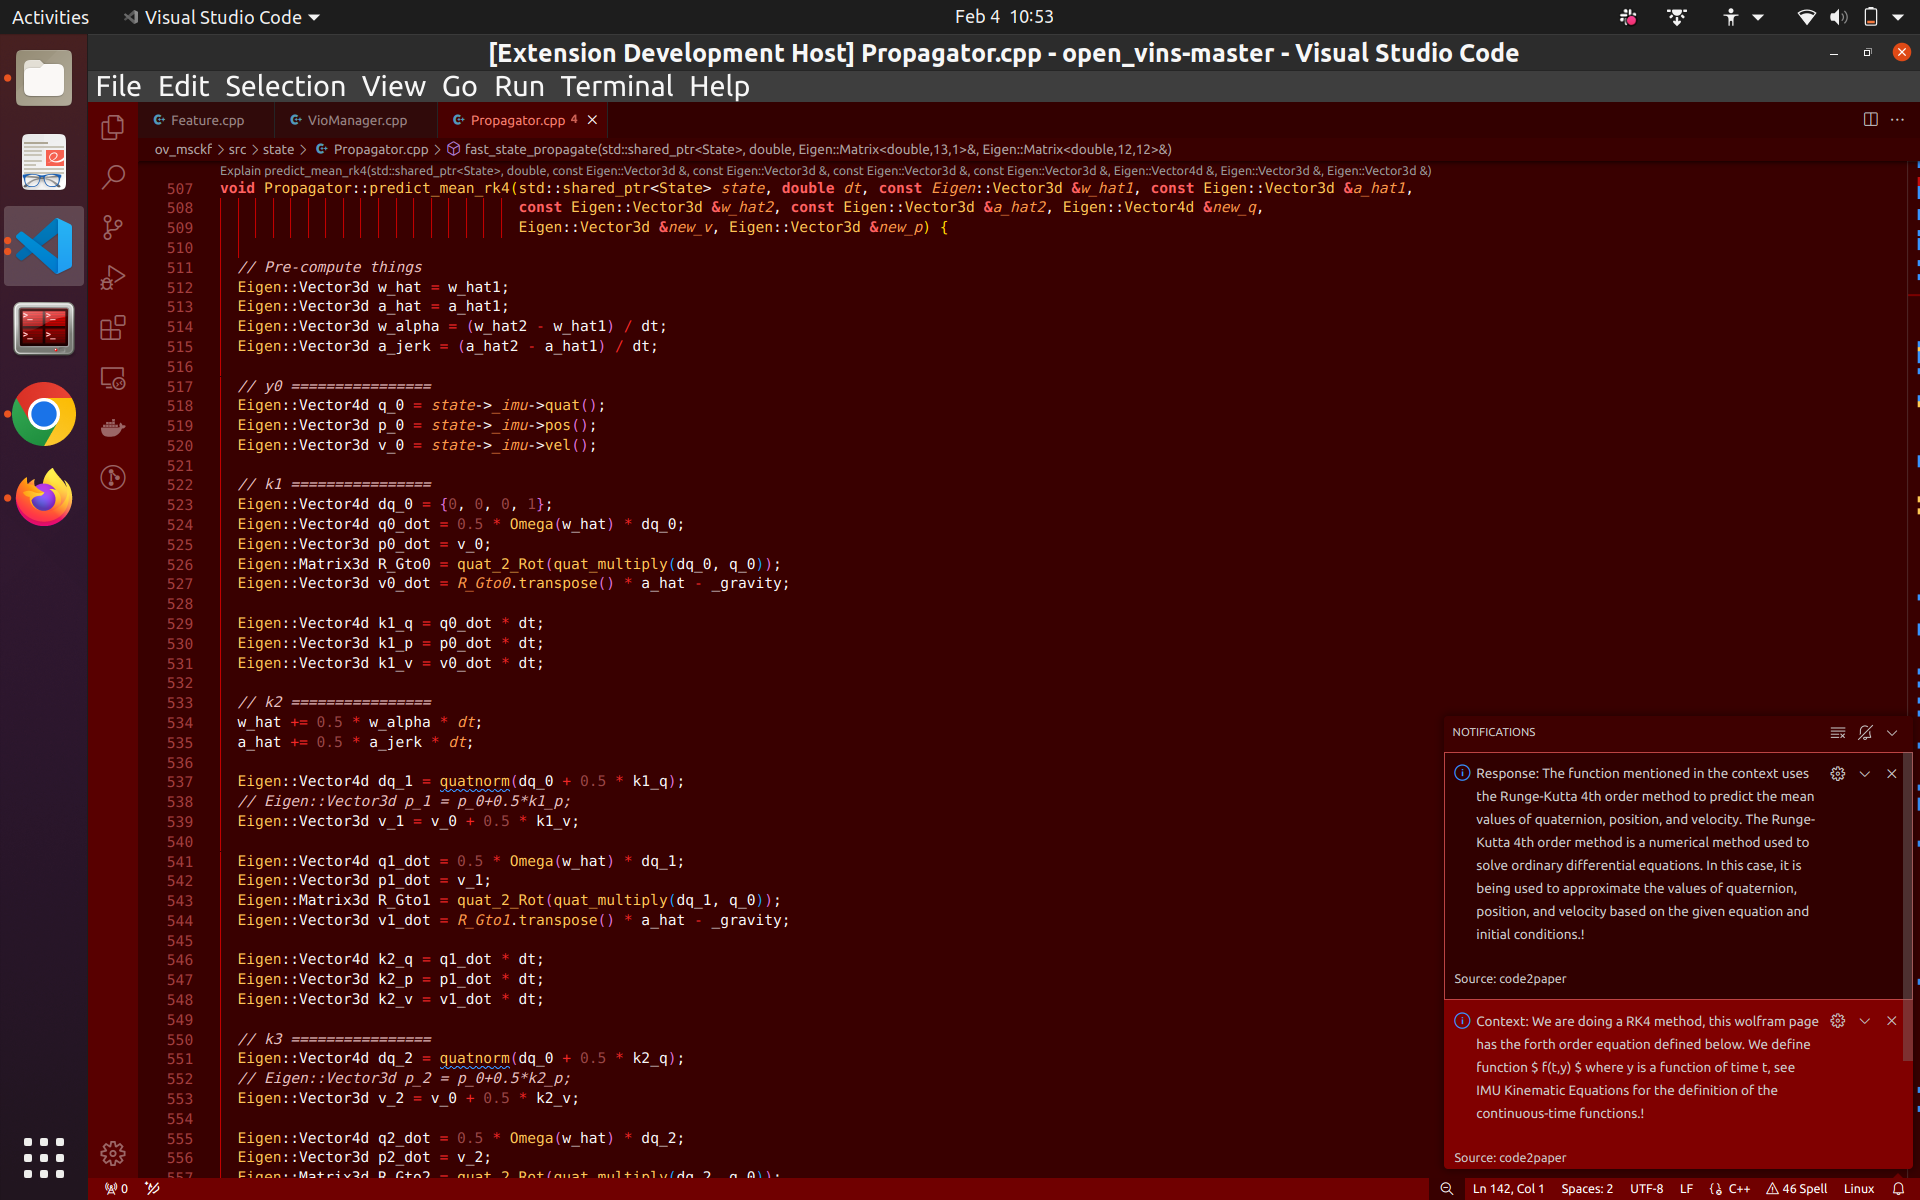Screen dimensions: 1920x1200
Task: Toggle Do Not Disturb mode for notifications
Action: click(1865, 733)
